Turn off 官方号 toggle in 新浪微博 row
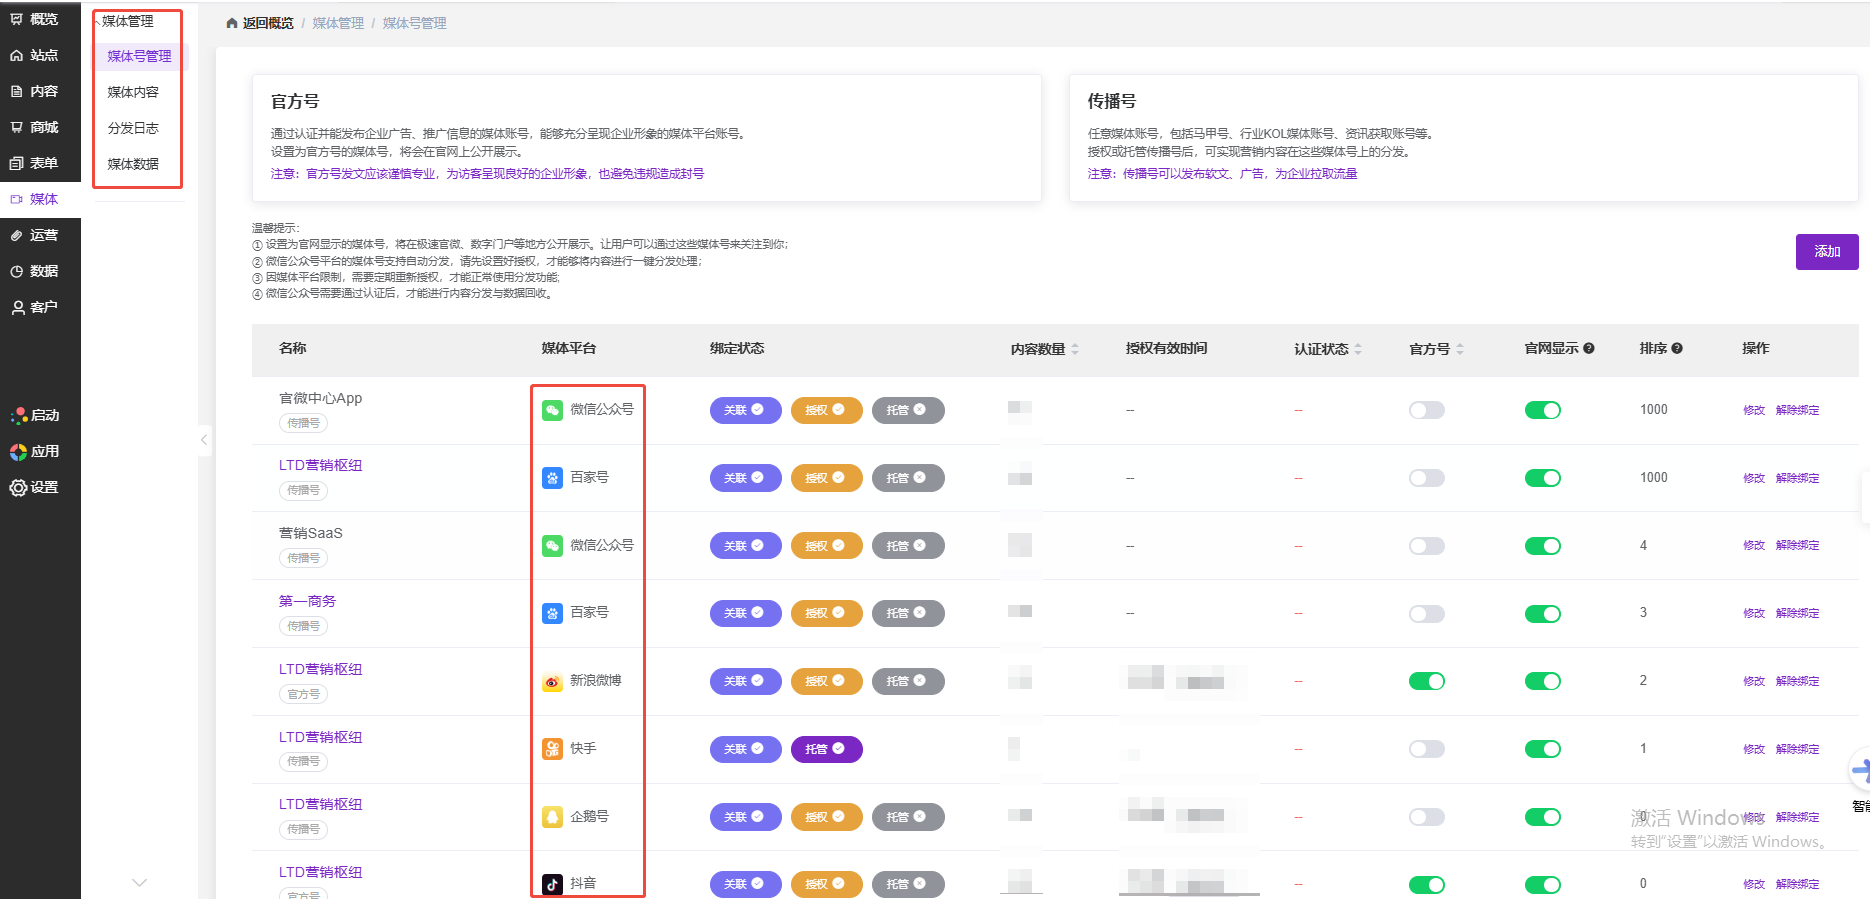 point(1426,682)
